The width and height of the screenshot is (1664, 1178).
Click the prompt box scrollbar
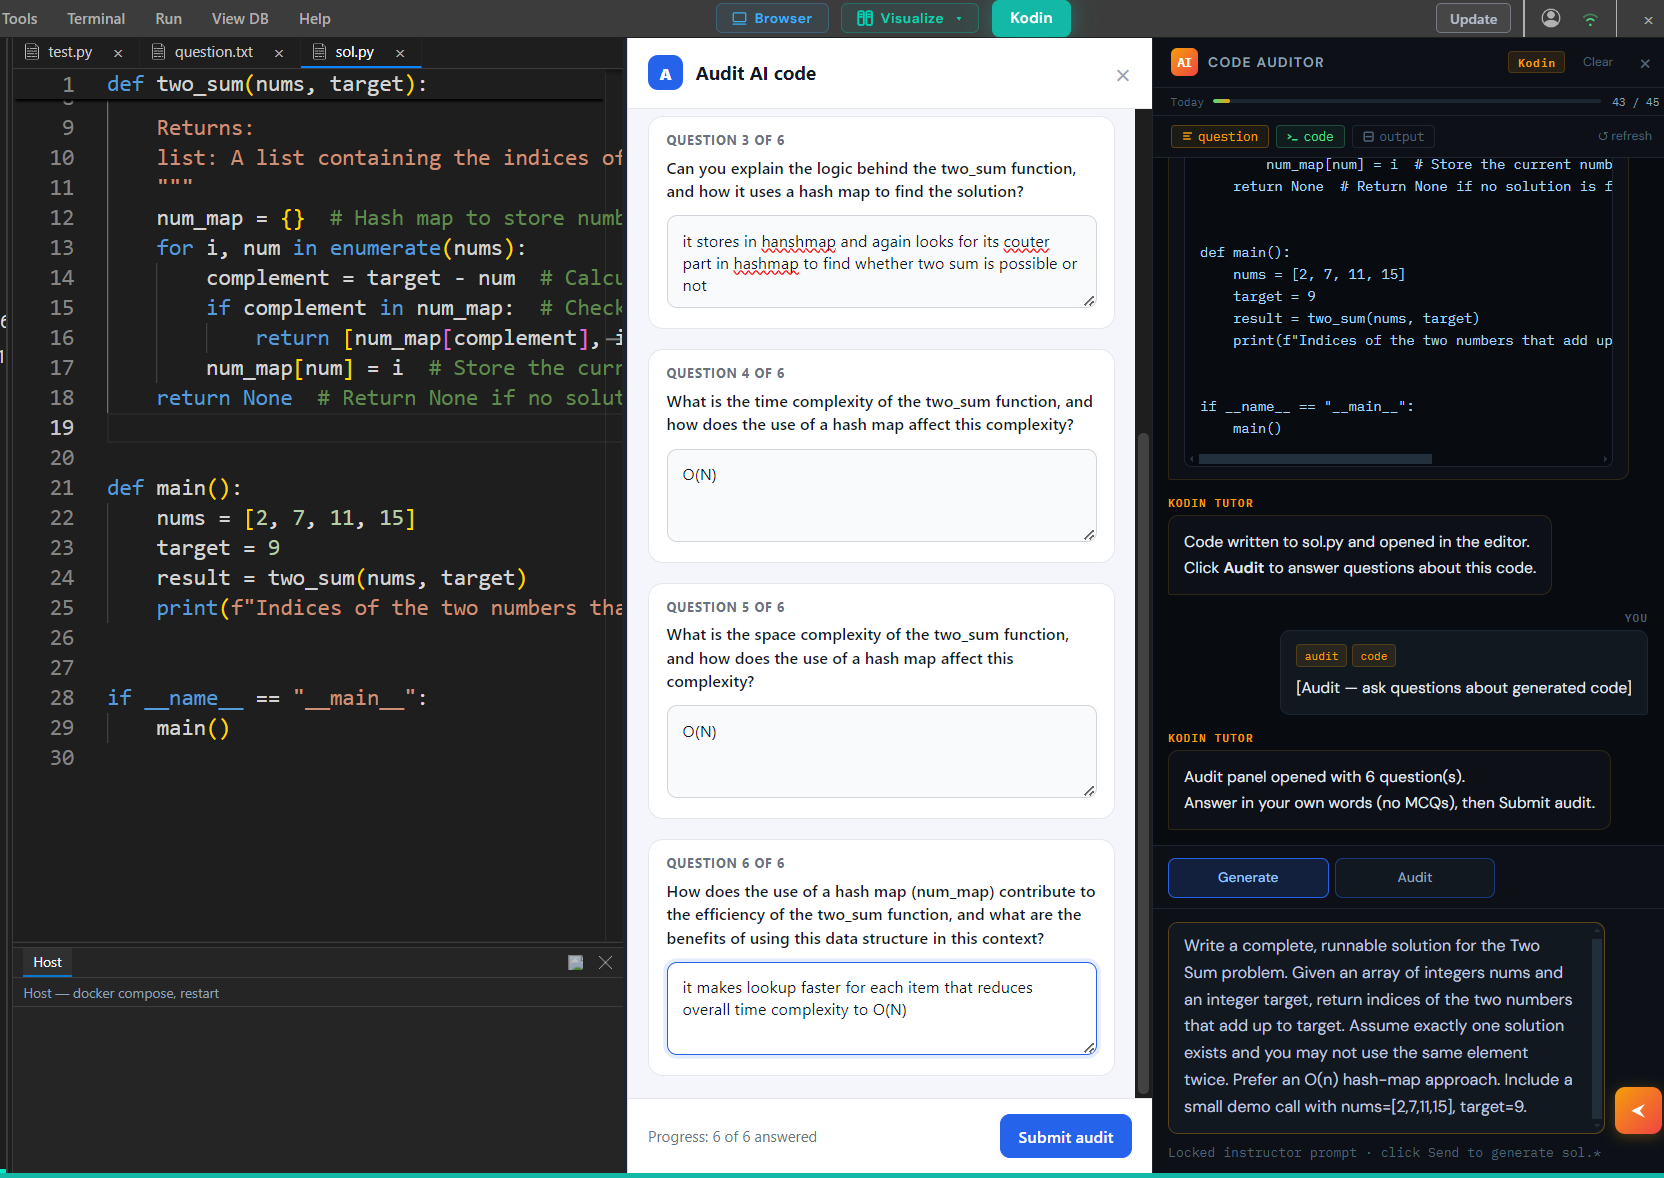(1597, 1027)
